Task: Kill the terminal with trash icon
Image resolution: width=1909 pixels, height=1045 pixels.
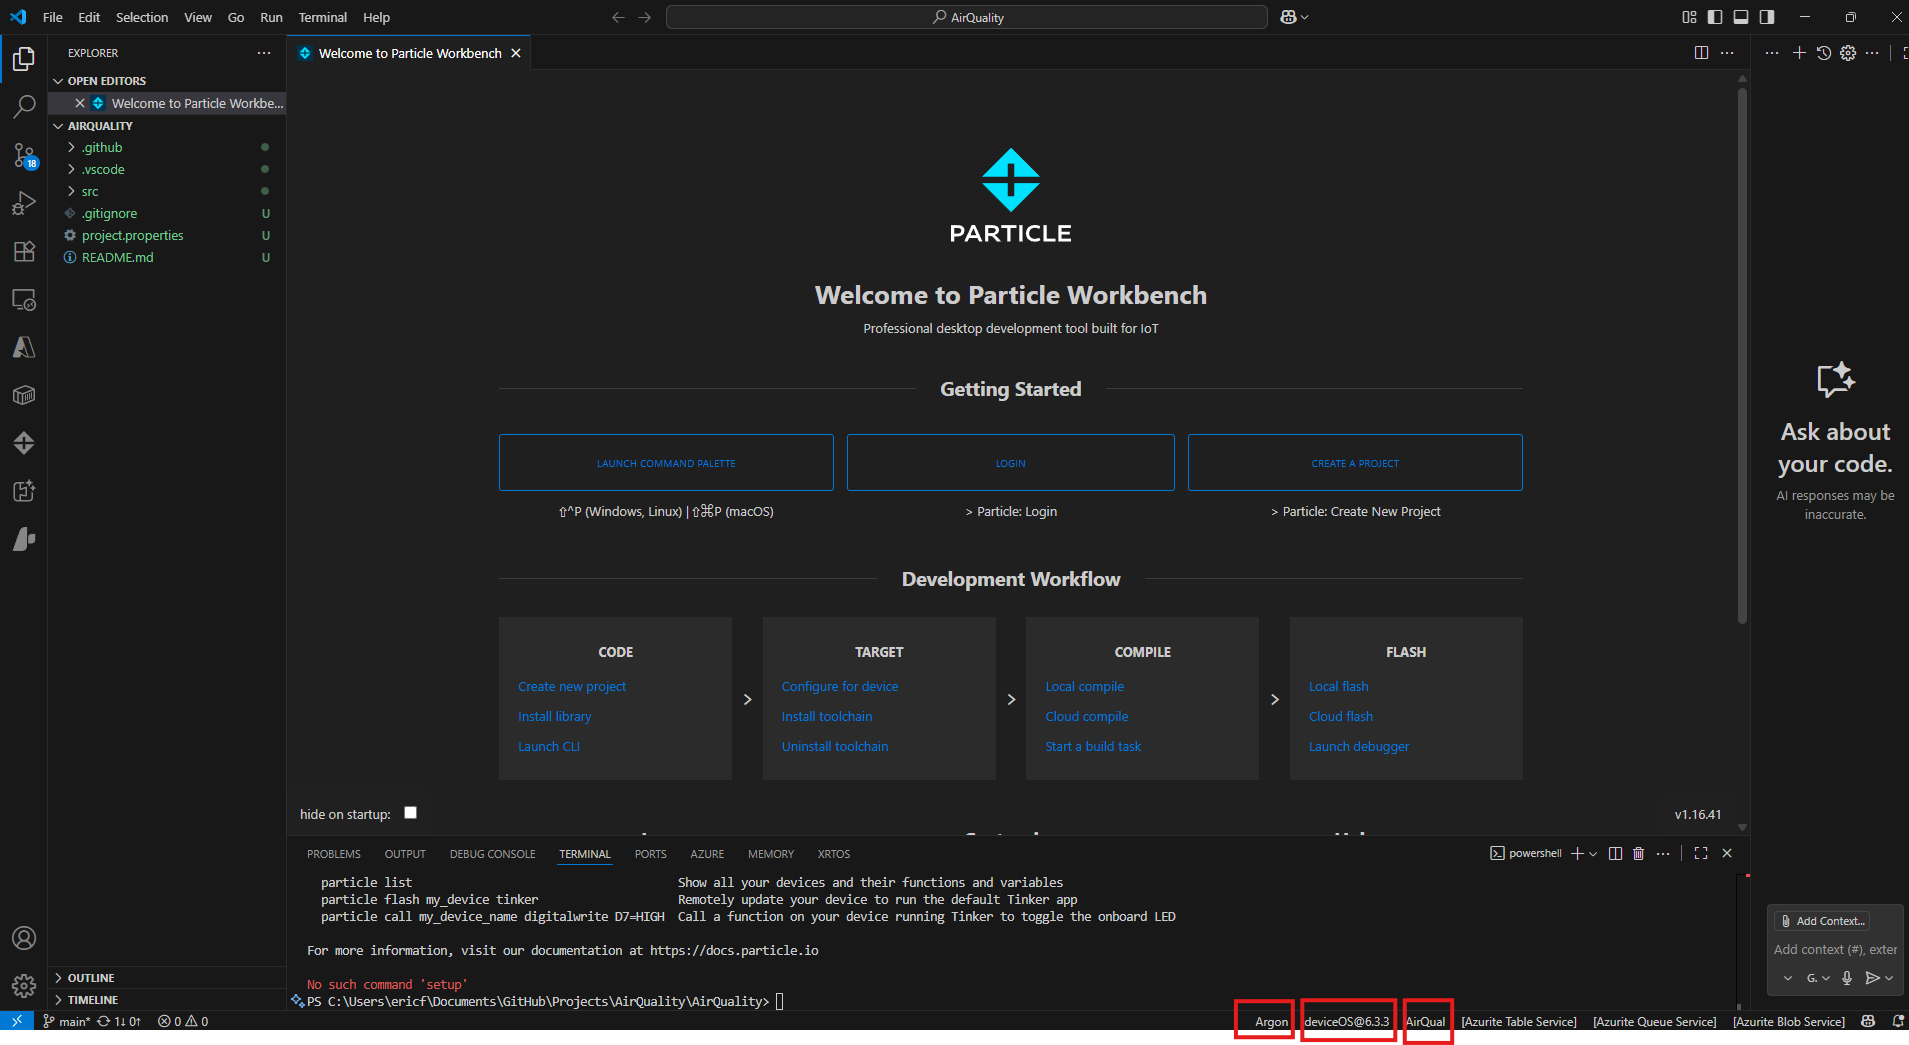Action: pyautogui.click(x=1638, y=854)
